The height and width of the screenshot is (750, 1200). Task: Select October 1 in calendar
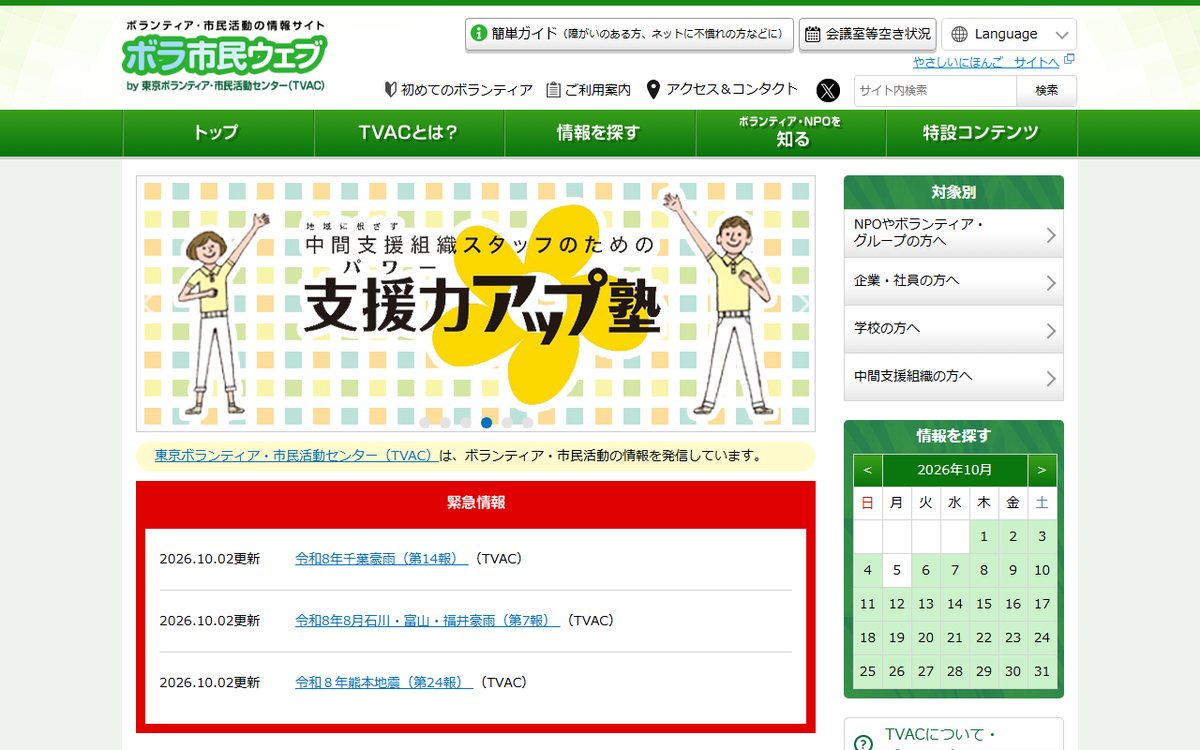tap(984, 537)
